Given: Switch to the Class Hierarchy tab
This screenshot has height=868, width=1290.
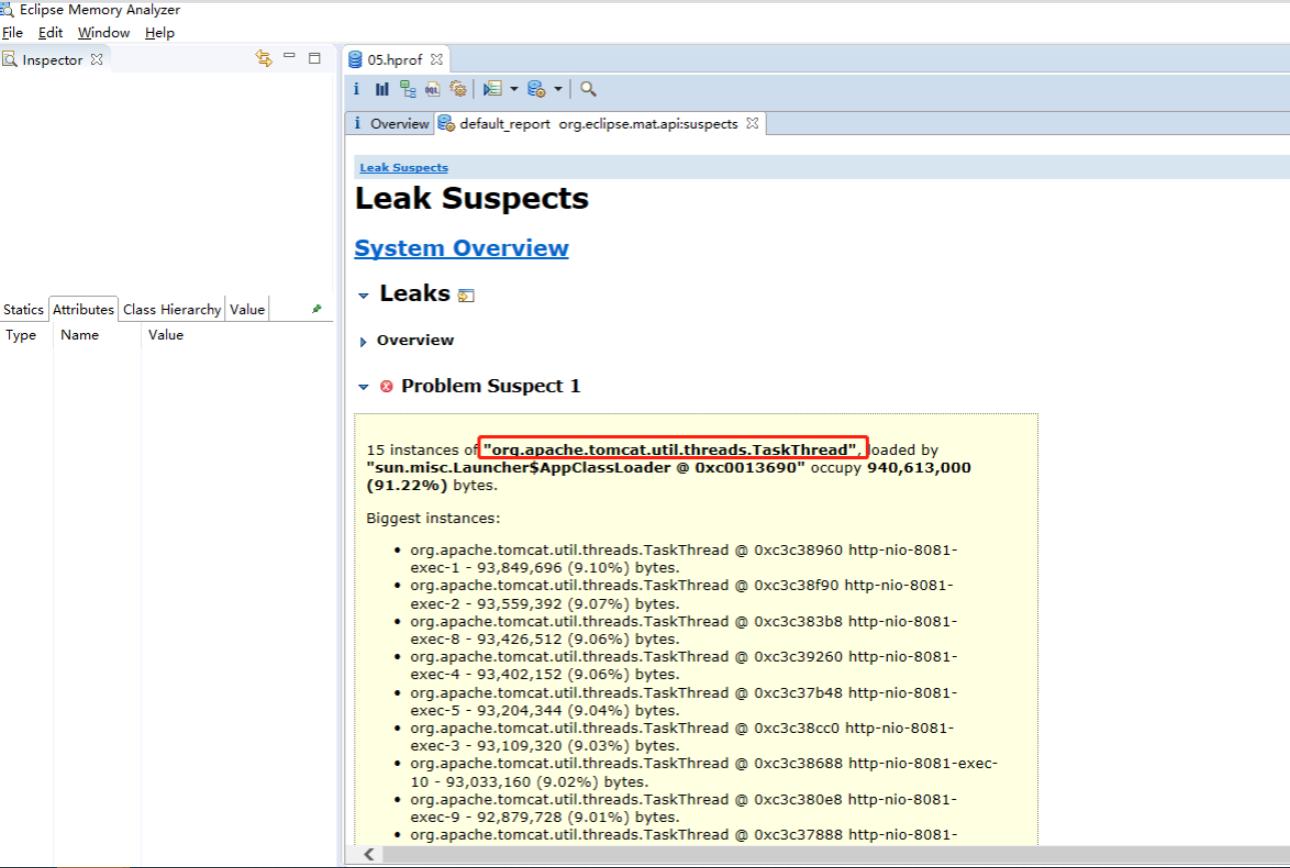Looking at the screenshot, I should tap(172, 309).
